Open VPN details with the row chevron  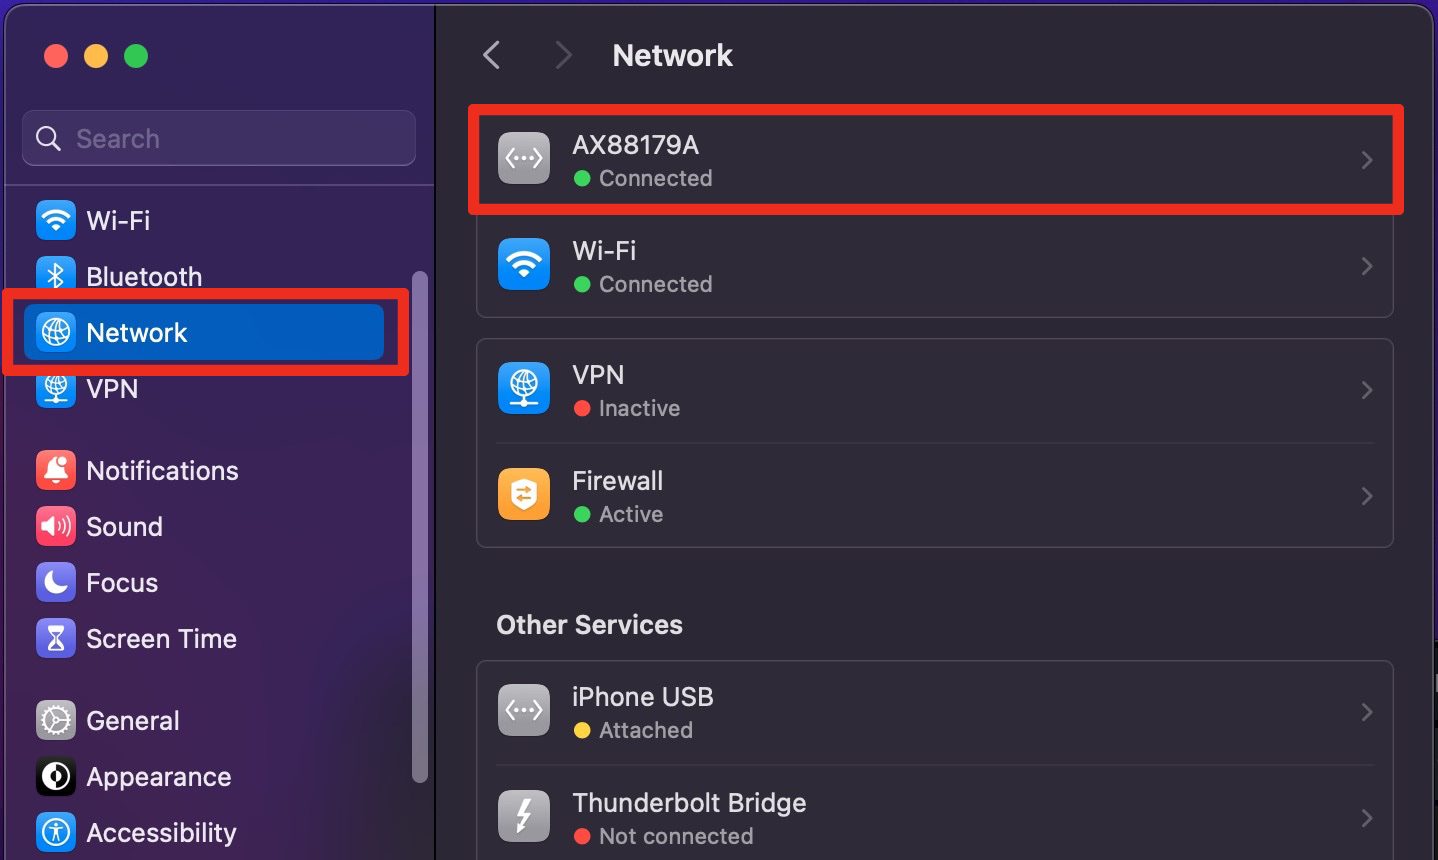pyautogui.click(x=1366, y=390)
